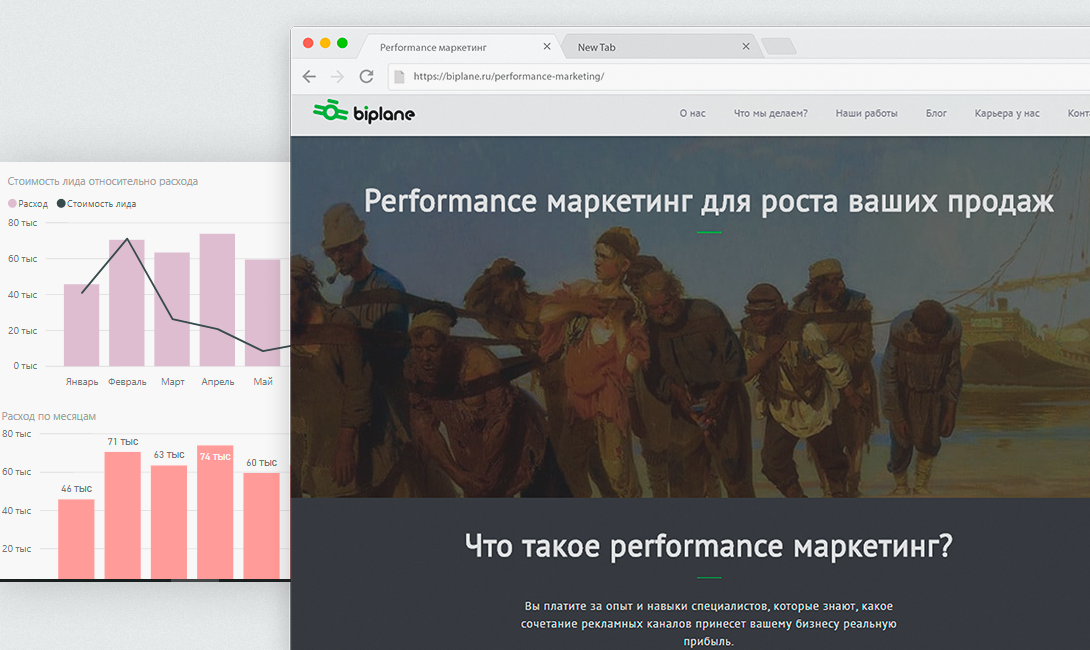Click the Стоимость лида относительно расхода title

(x=103, y=181)
